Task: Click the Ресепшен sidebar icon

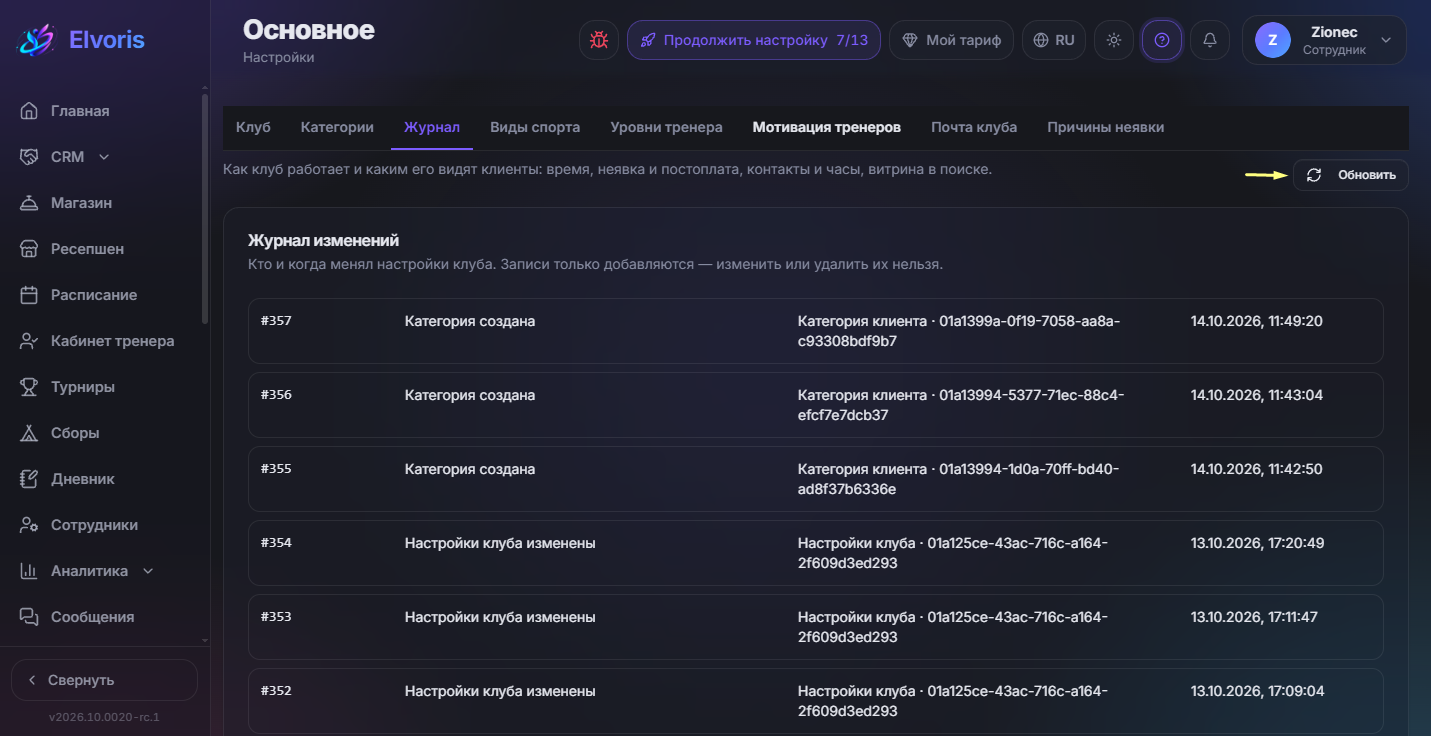Action: click(30, 249)
